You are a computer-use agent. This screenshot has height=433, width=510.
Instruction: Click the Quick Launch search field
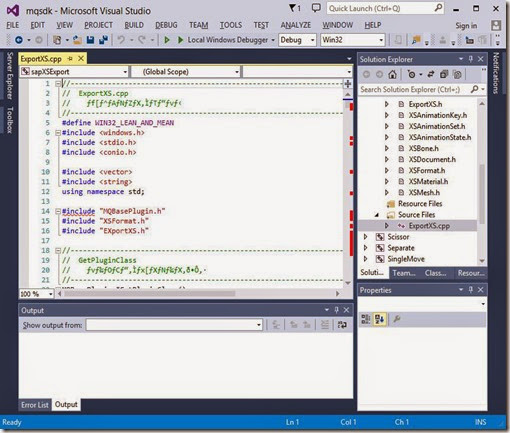pyautogui.click(x=386, y=8)
